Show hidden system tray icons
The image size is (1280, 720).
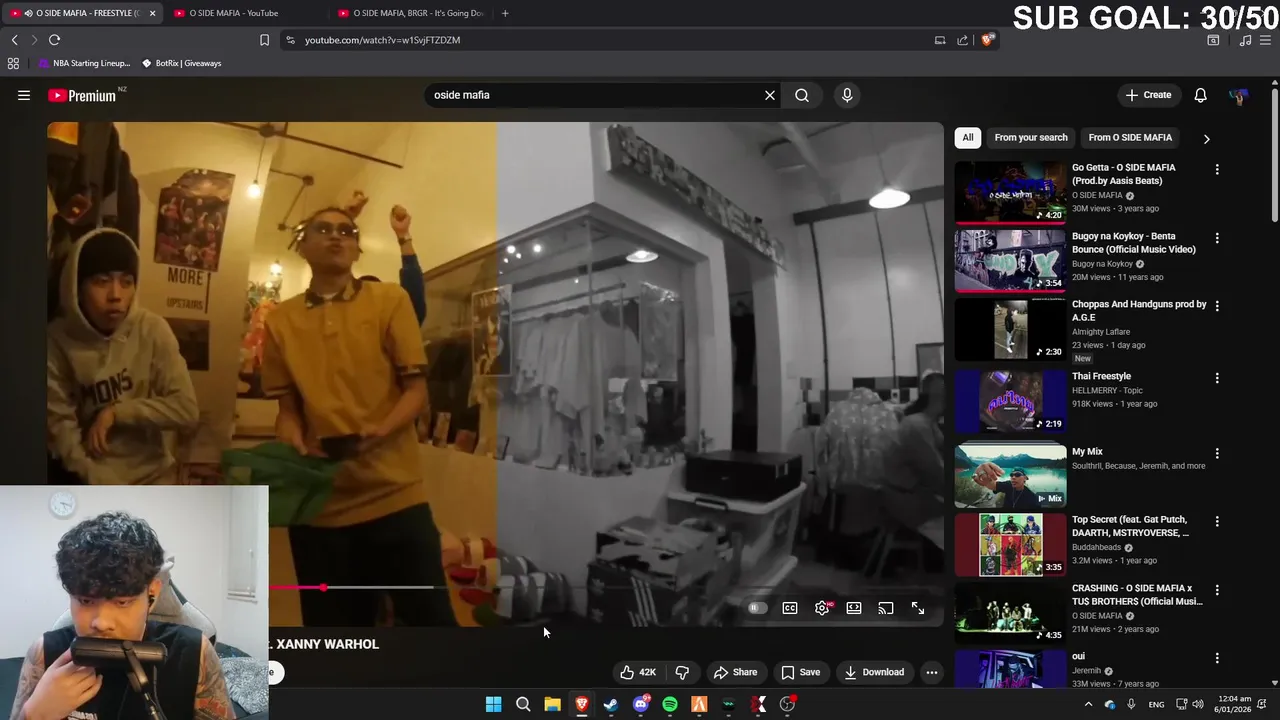tap(1088, 704)
